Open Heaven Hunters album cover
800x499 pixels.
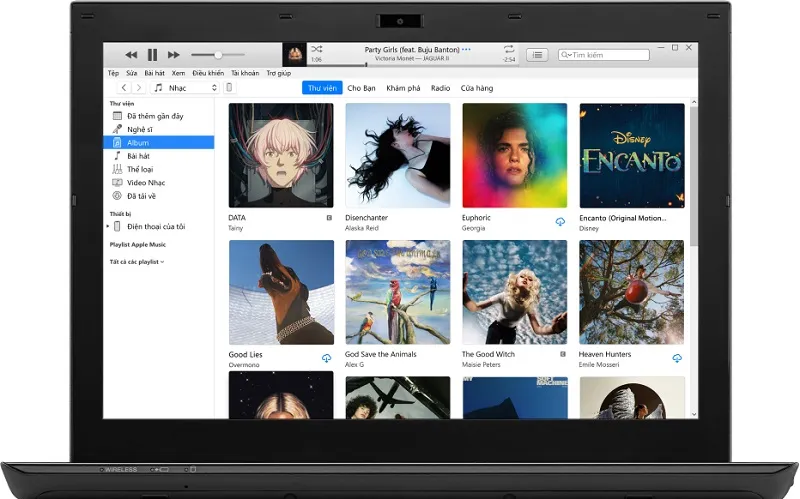tap(632, 292)
